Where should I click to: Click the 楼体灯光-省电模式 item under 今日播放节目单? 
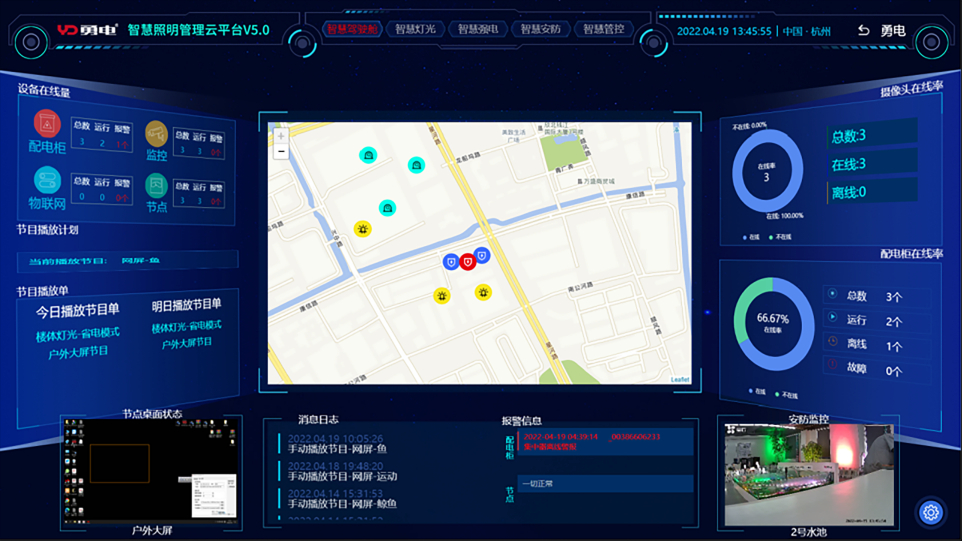pyautogui.click(x=78, y=333)
